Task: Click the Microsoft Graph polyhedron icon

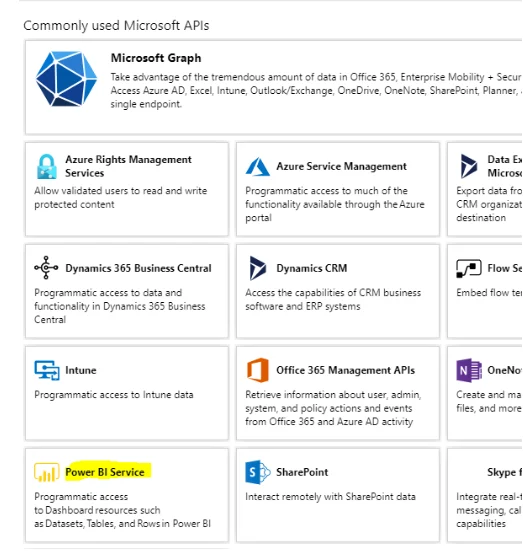Action: pyautogui.click(x=66, y=78)
